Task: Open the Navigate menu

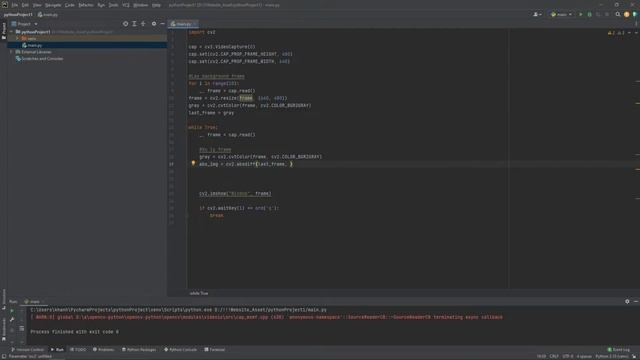Action: [x=53, y=5]
